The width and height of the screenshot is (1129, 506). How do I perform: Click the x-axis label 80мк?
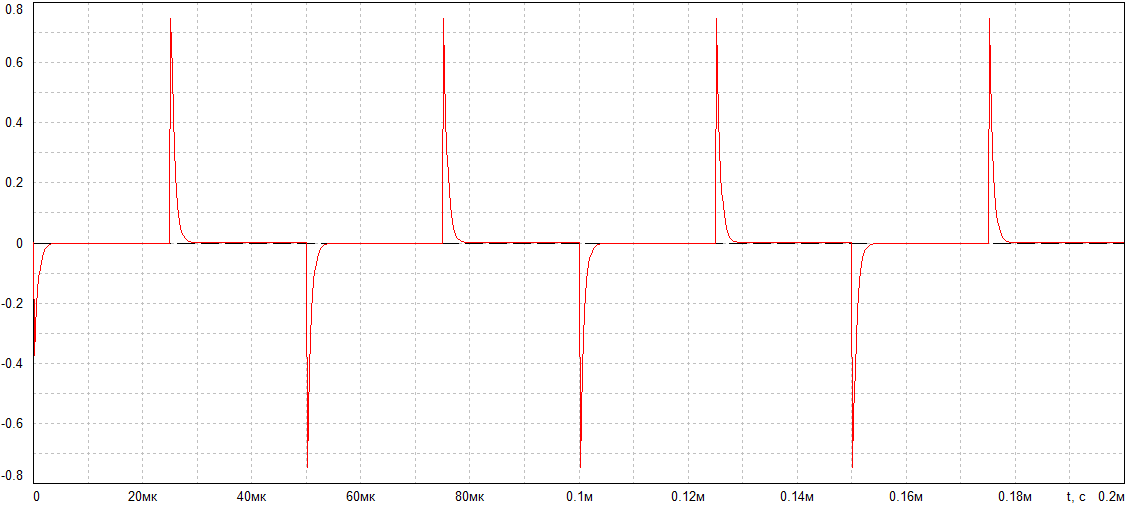pos(470,497)
